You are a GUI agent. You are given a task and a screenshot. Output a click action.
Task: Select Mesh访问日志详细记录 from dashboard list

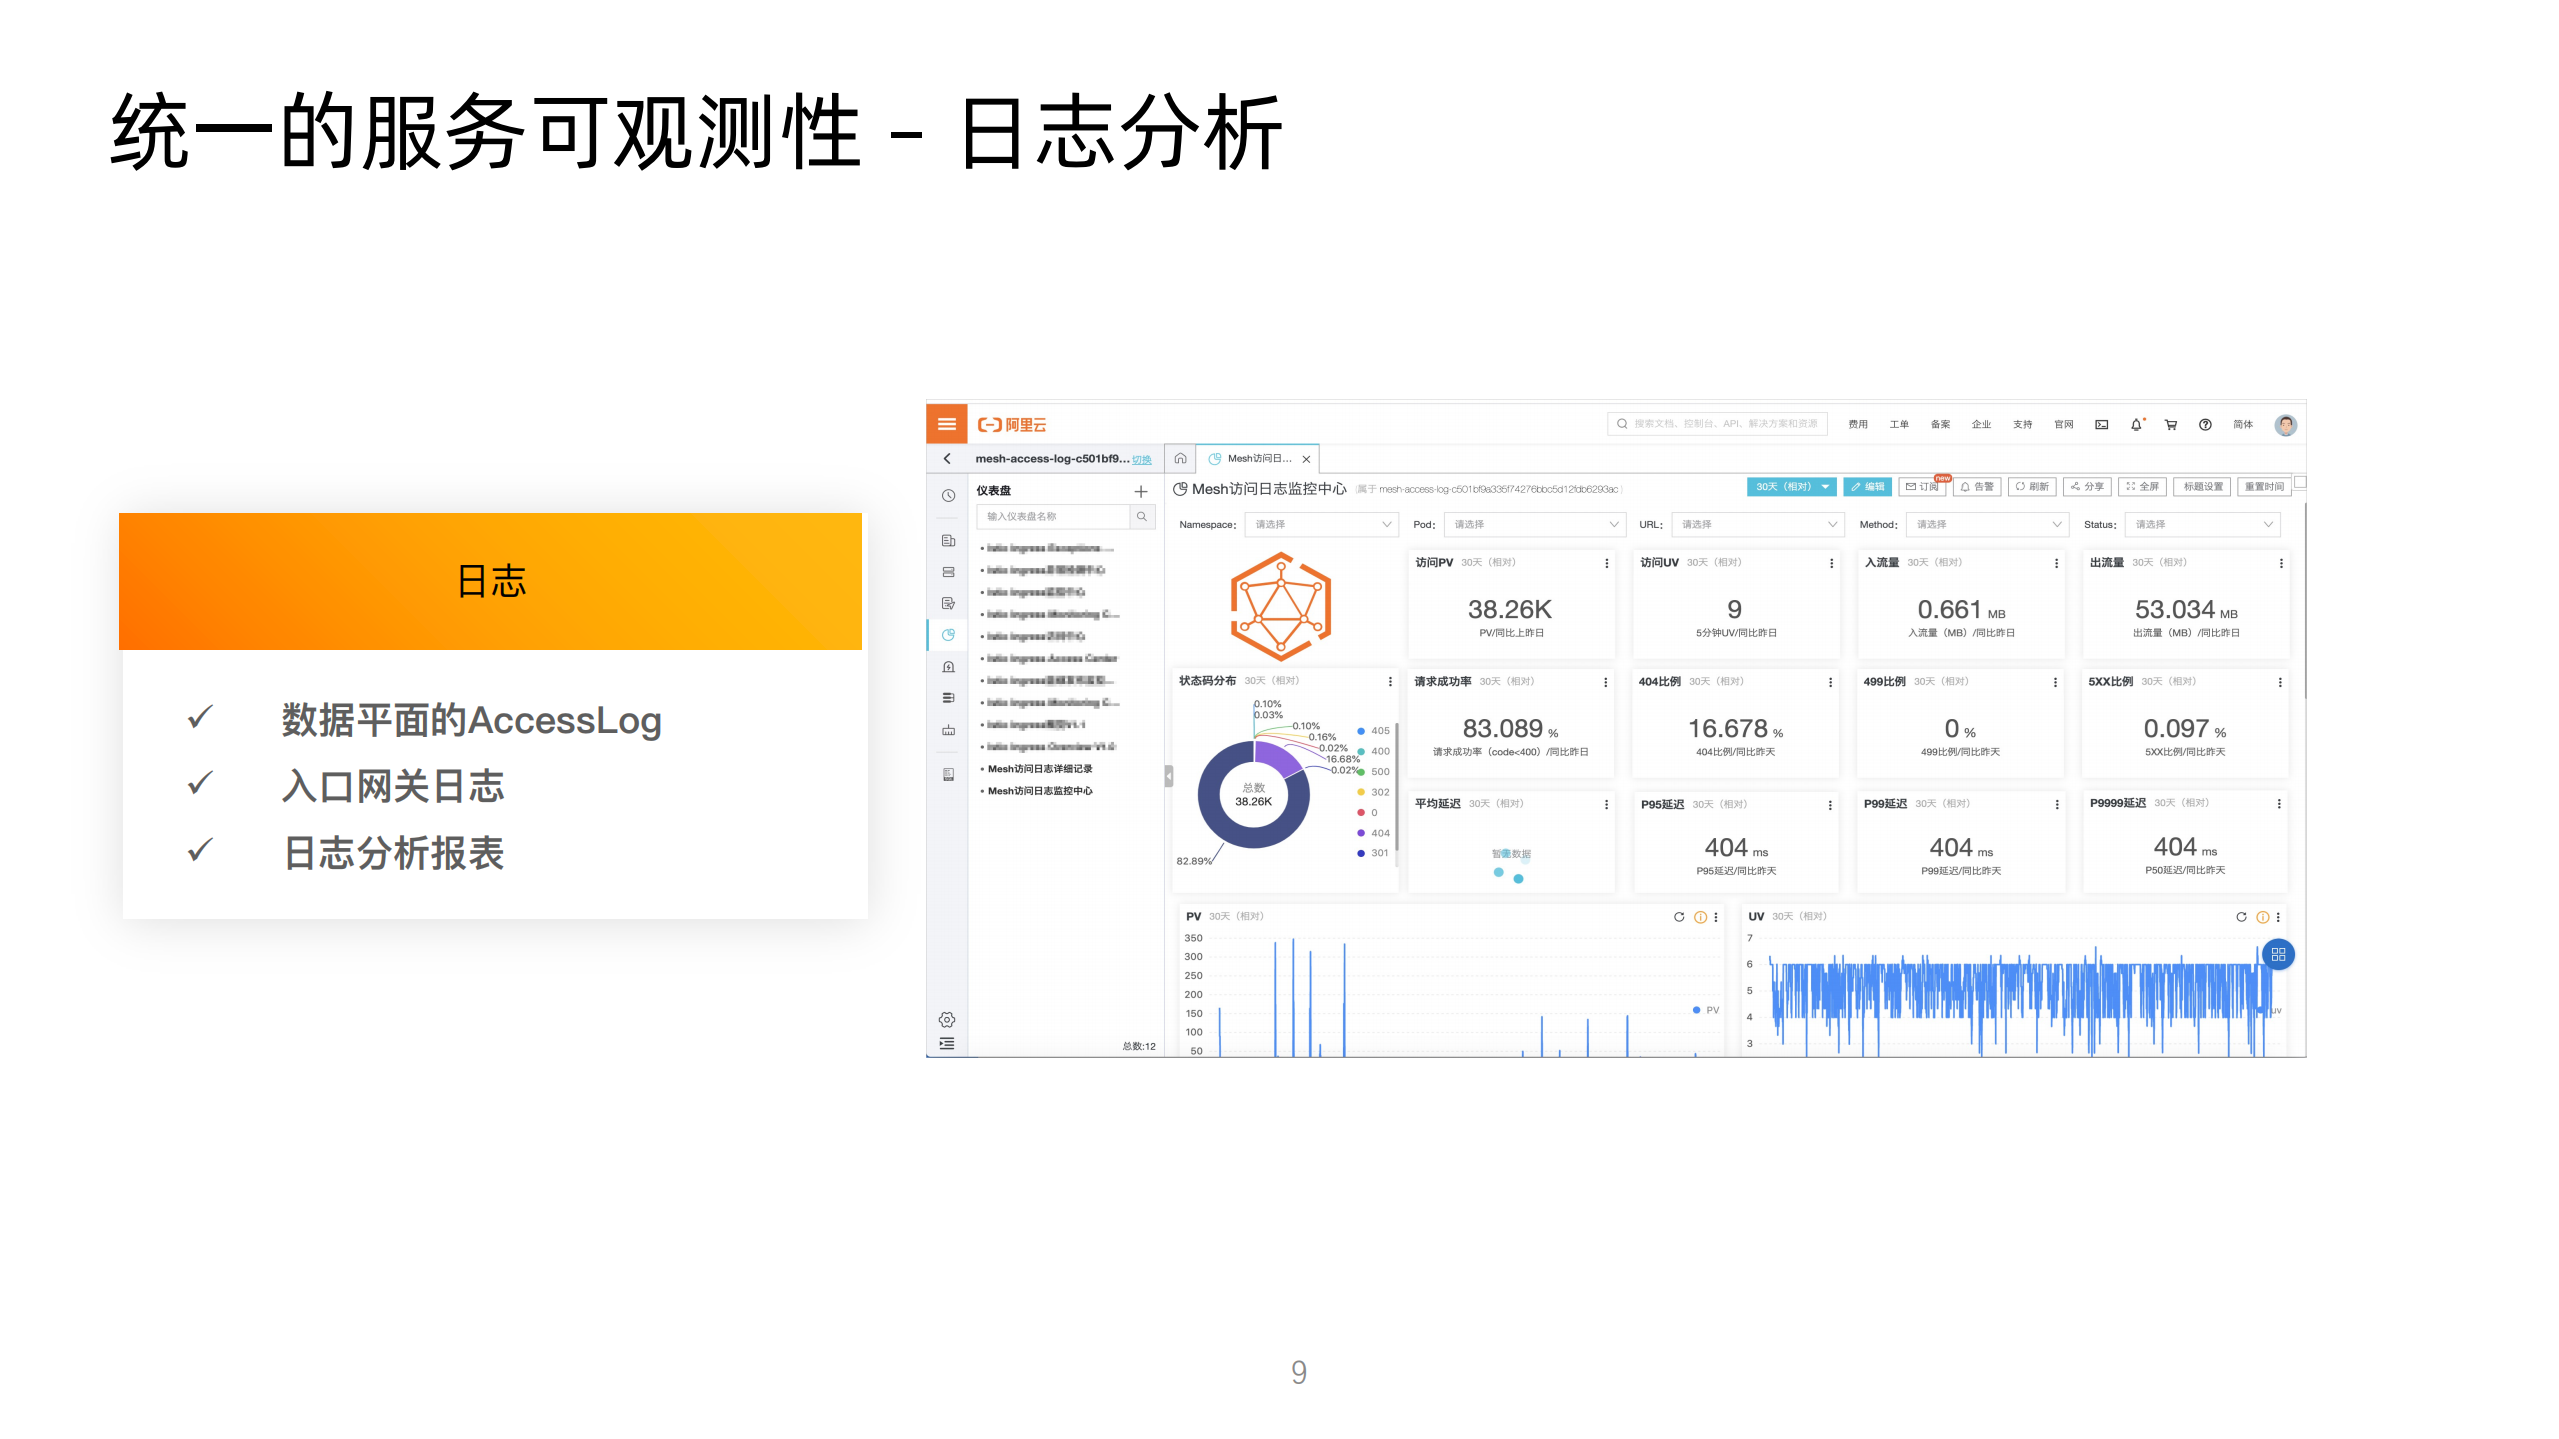tap(1038, 769)
